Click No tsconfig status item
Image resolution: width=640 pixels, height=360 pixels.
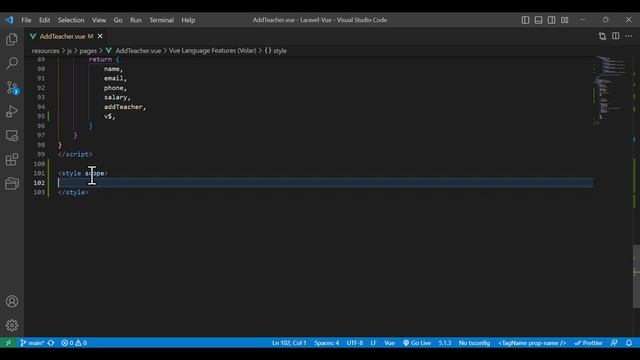[474, 343]
